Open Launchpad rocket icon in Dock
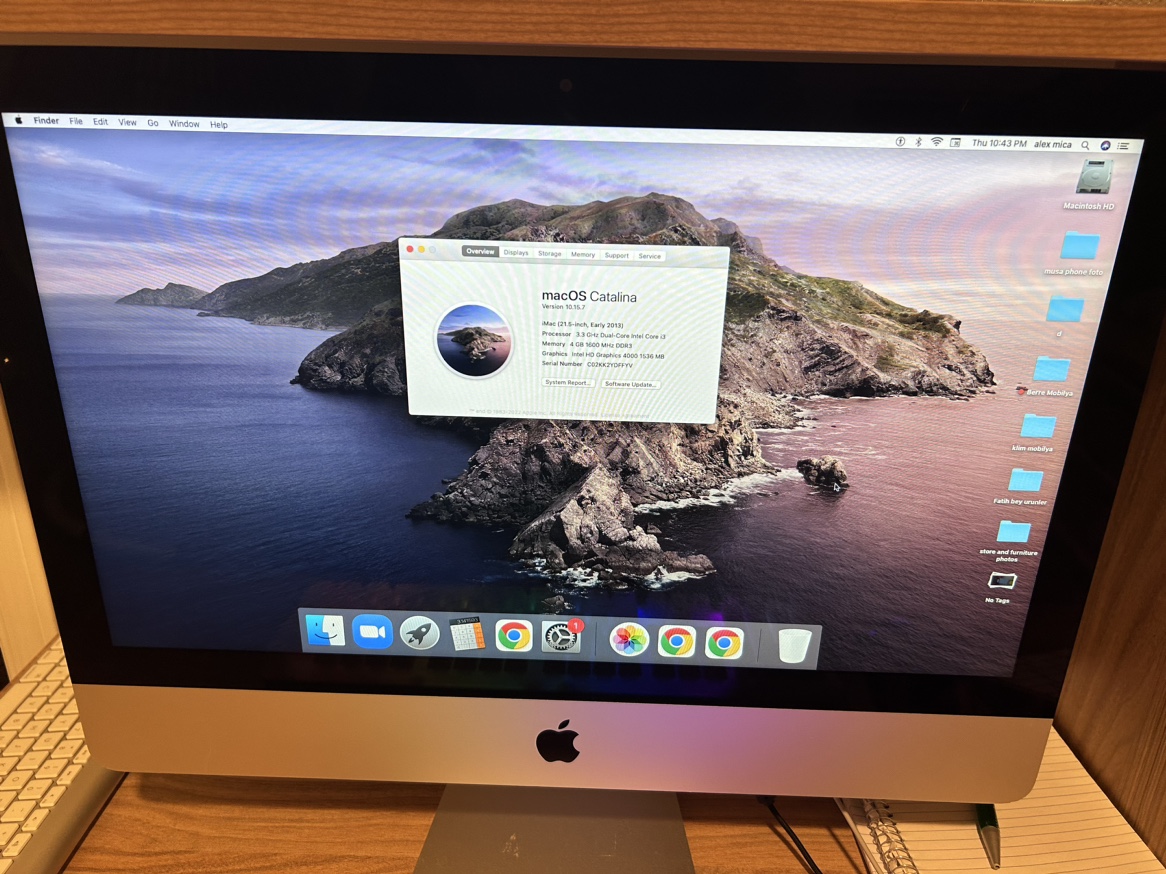Screen dimensions: 1166x874 coord(419,634)
